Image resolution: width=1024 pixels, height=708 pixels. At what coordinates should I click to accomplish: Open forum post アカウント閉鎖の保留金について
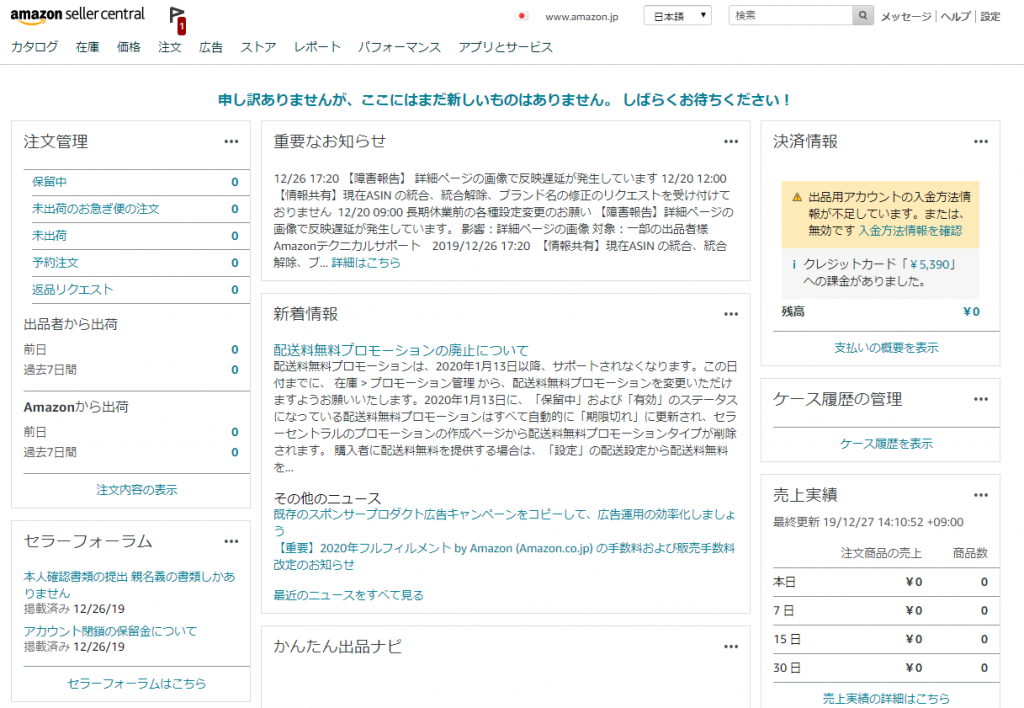click(x=110, y=631)
